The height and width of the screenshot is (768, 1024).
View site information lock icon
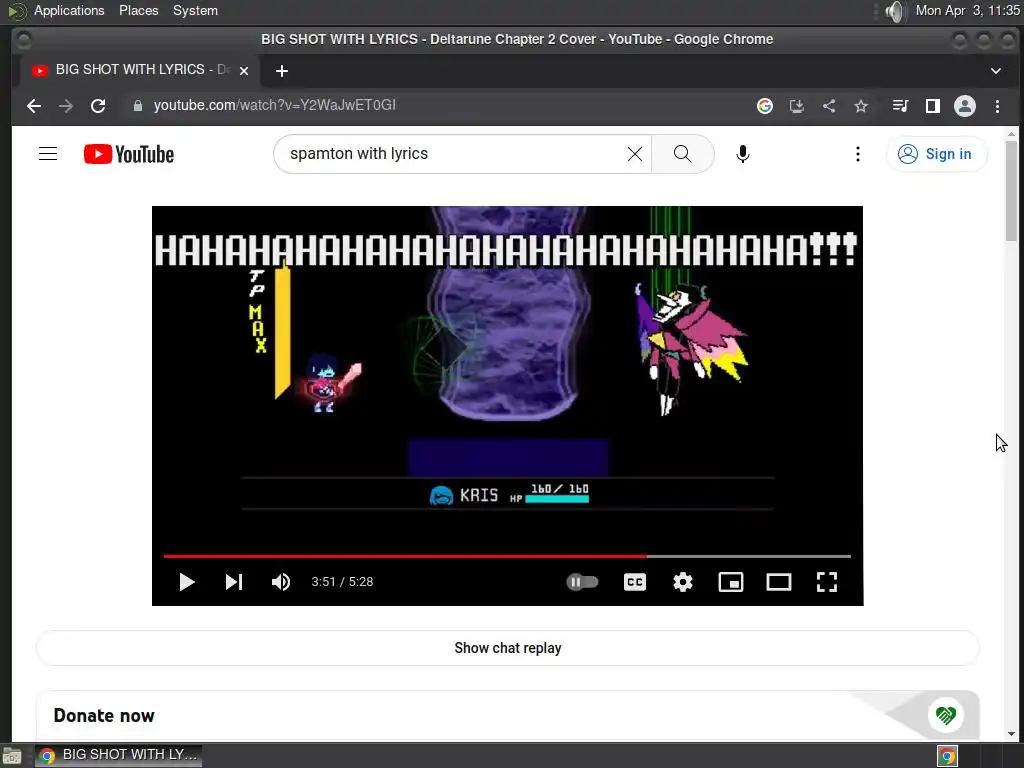[x=137, y=106]
